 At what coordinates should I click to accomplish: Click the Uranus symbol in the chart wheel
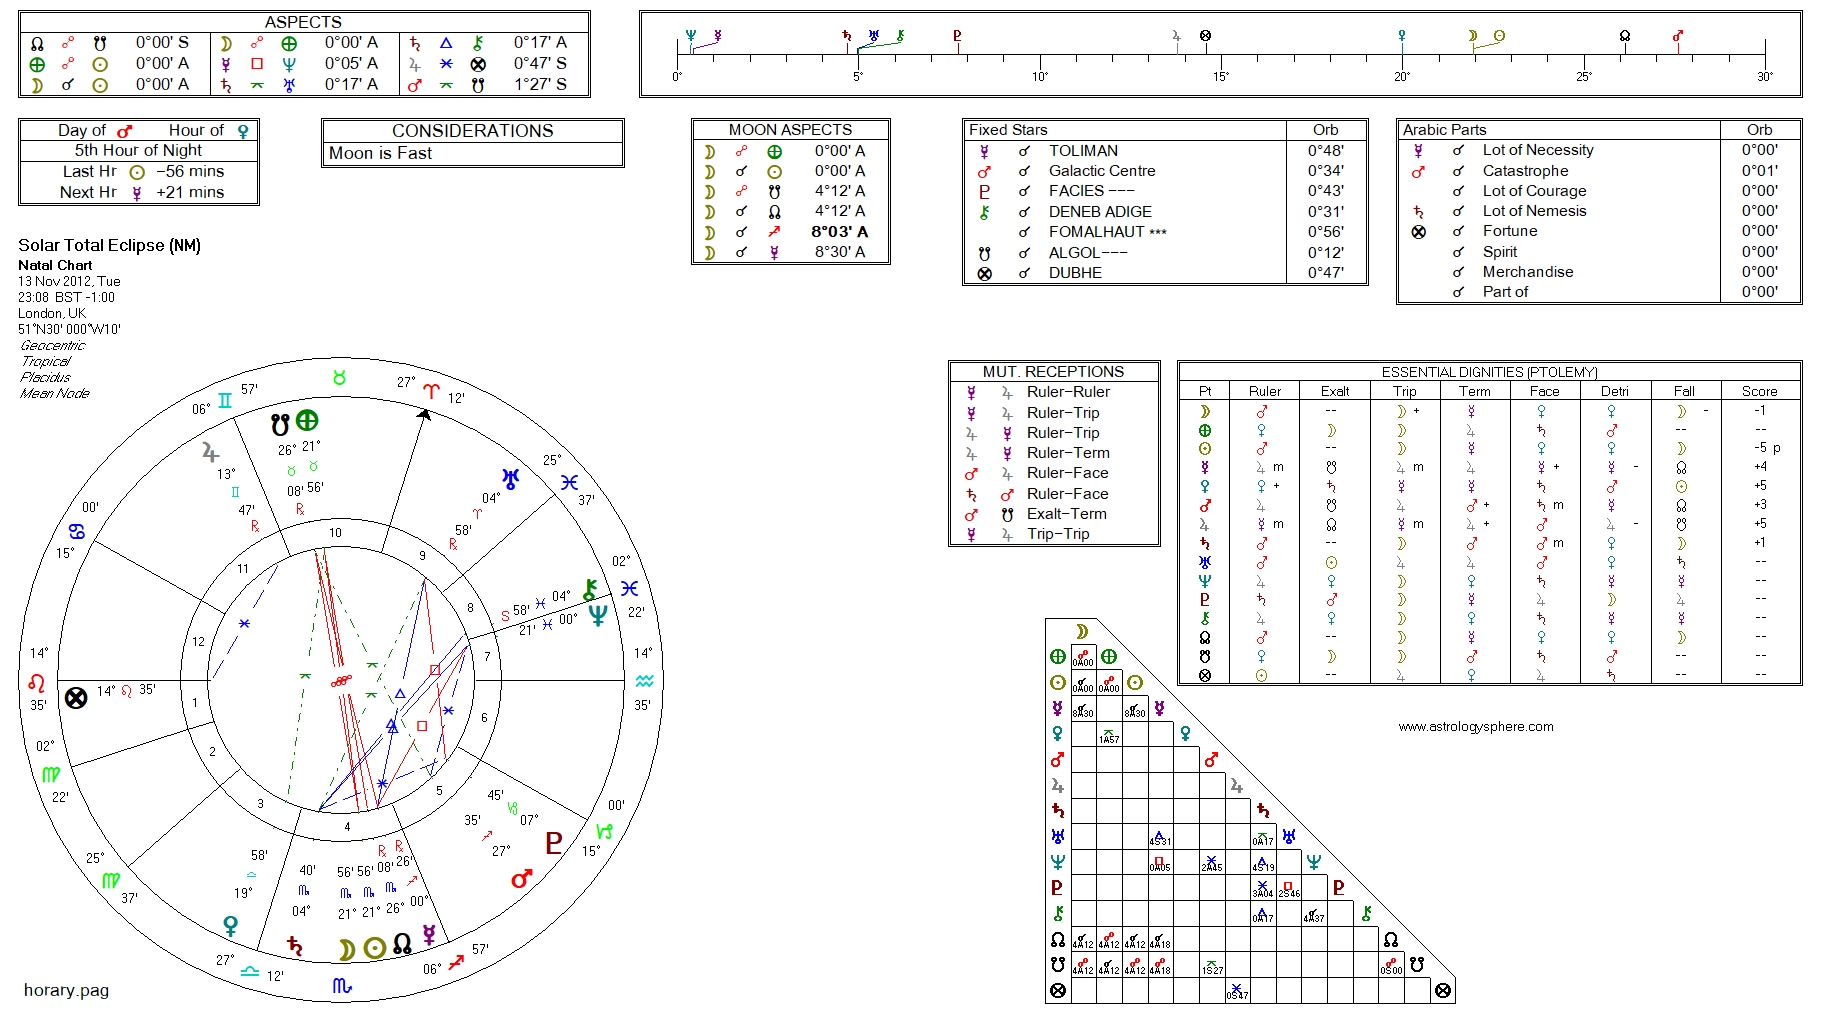click(x=511, y=479)
